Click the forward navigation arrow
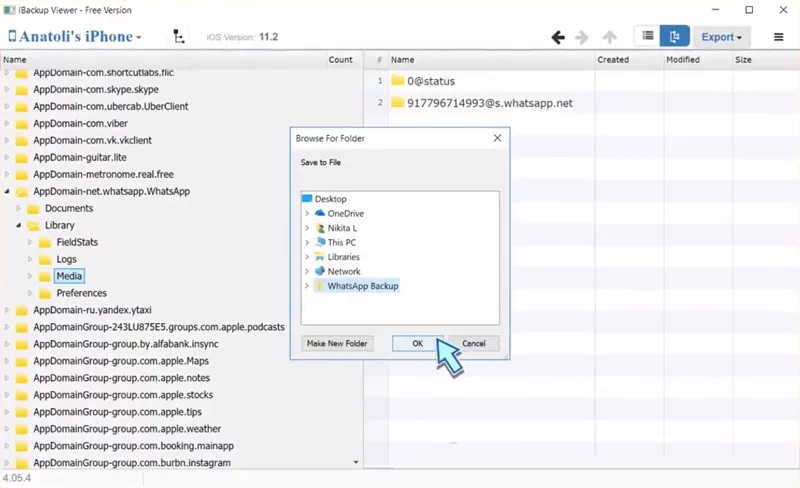 (x=583, y=37)
